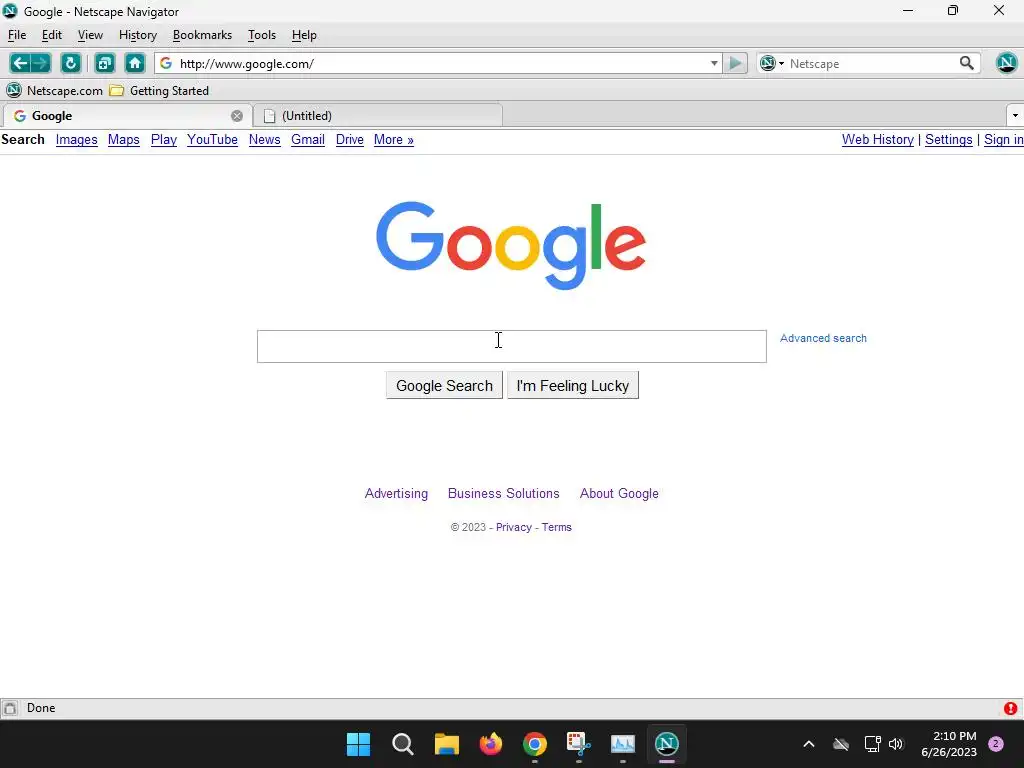Expand the address bar URL history dropdown
The height and width of the screenshot is (768, 1024).
pyautogui.click(x=714, y=63)
